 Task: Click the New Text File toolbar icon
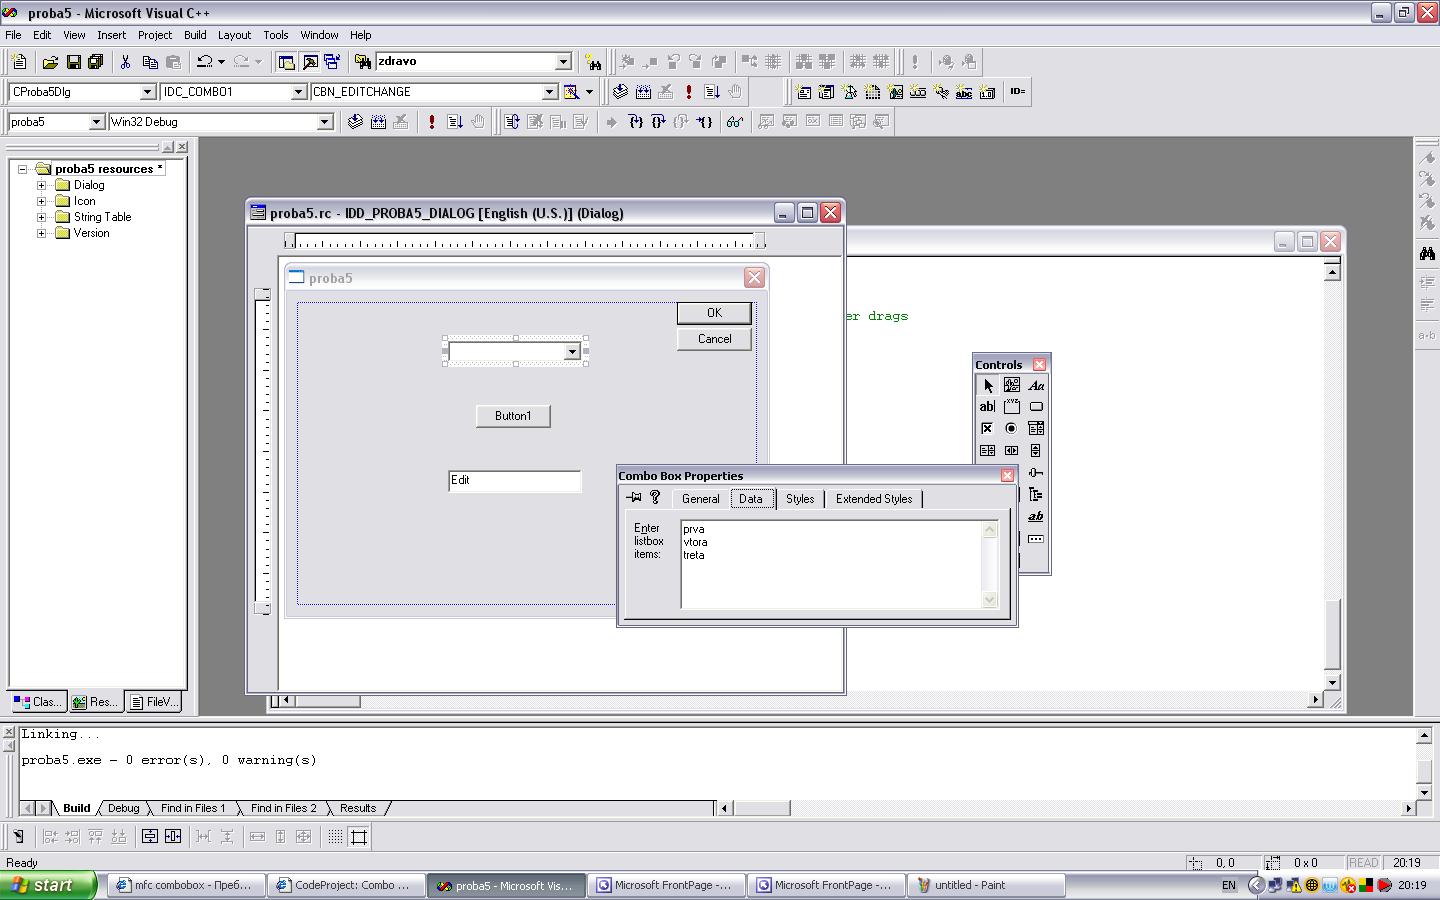(19, 62)
